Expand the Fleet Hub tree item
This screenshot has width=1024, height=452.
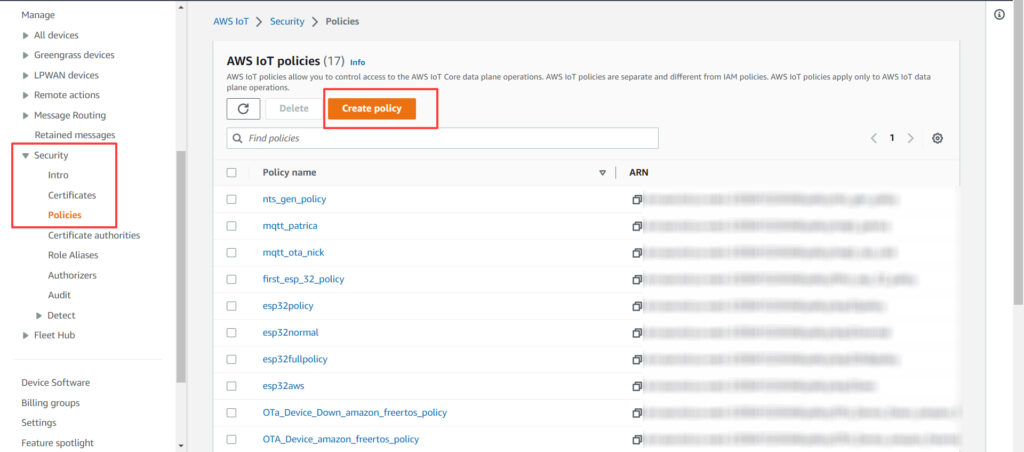click(x=26, y=335)
